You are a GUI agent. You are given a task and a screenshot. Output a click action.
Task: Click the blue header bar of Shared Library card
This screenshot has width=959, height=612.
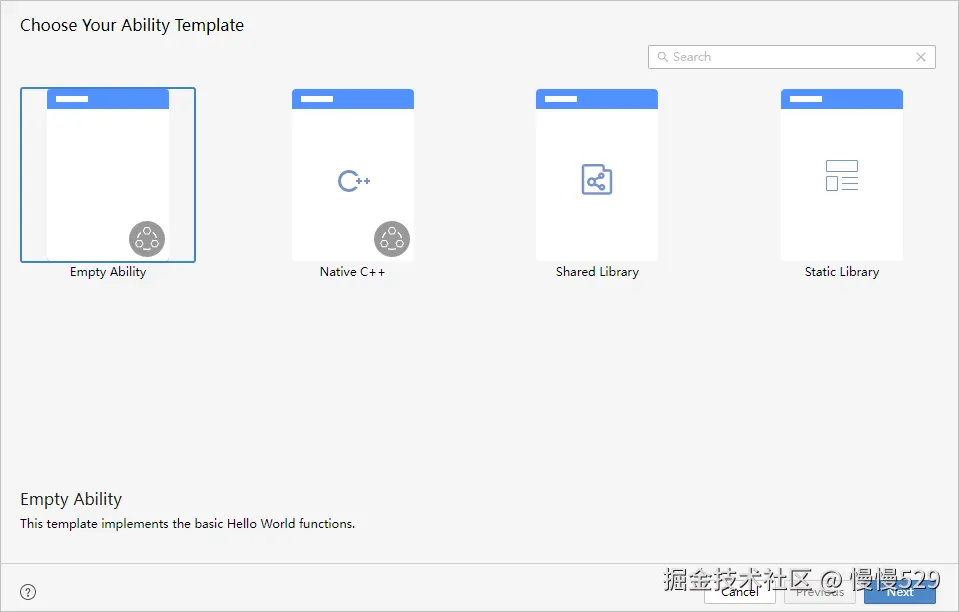click(x=596, y=97)
